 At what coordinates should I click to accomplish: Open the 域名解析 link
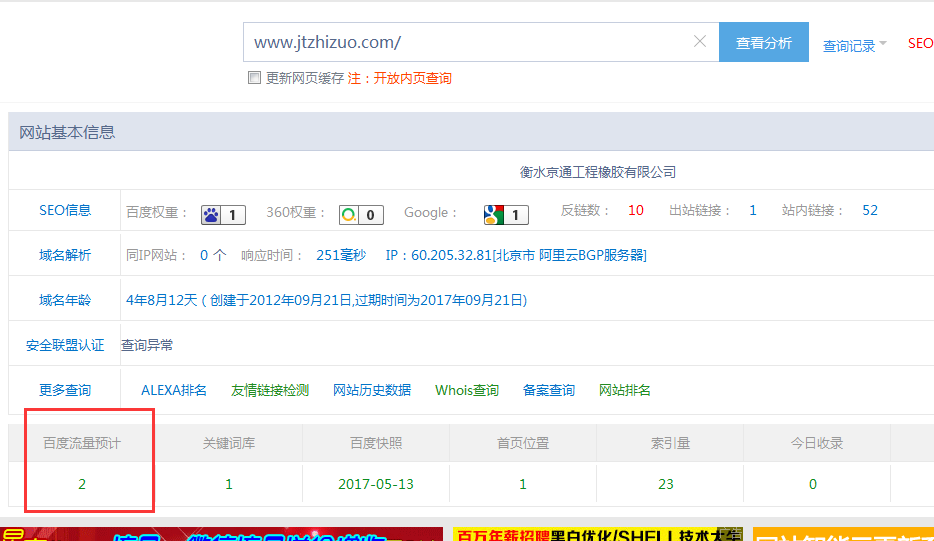click(x=65, y=255)
